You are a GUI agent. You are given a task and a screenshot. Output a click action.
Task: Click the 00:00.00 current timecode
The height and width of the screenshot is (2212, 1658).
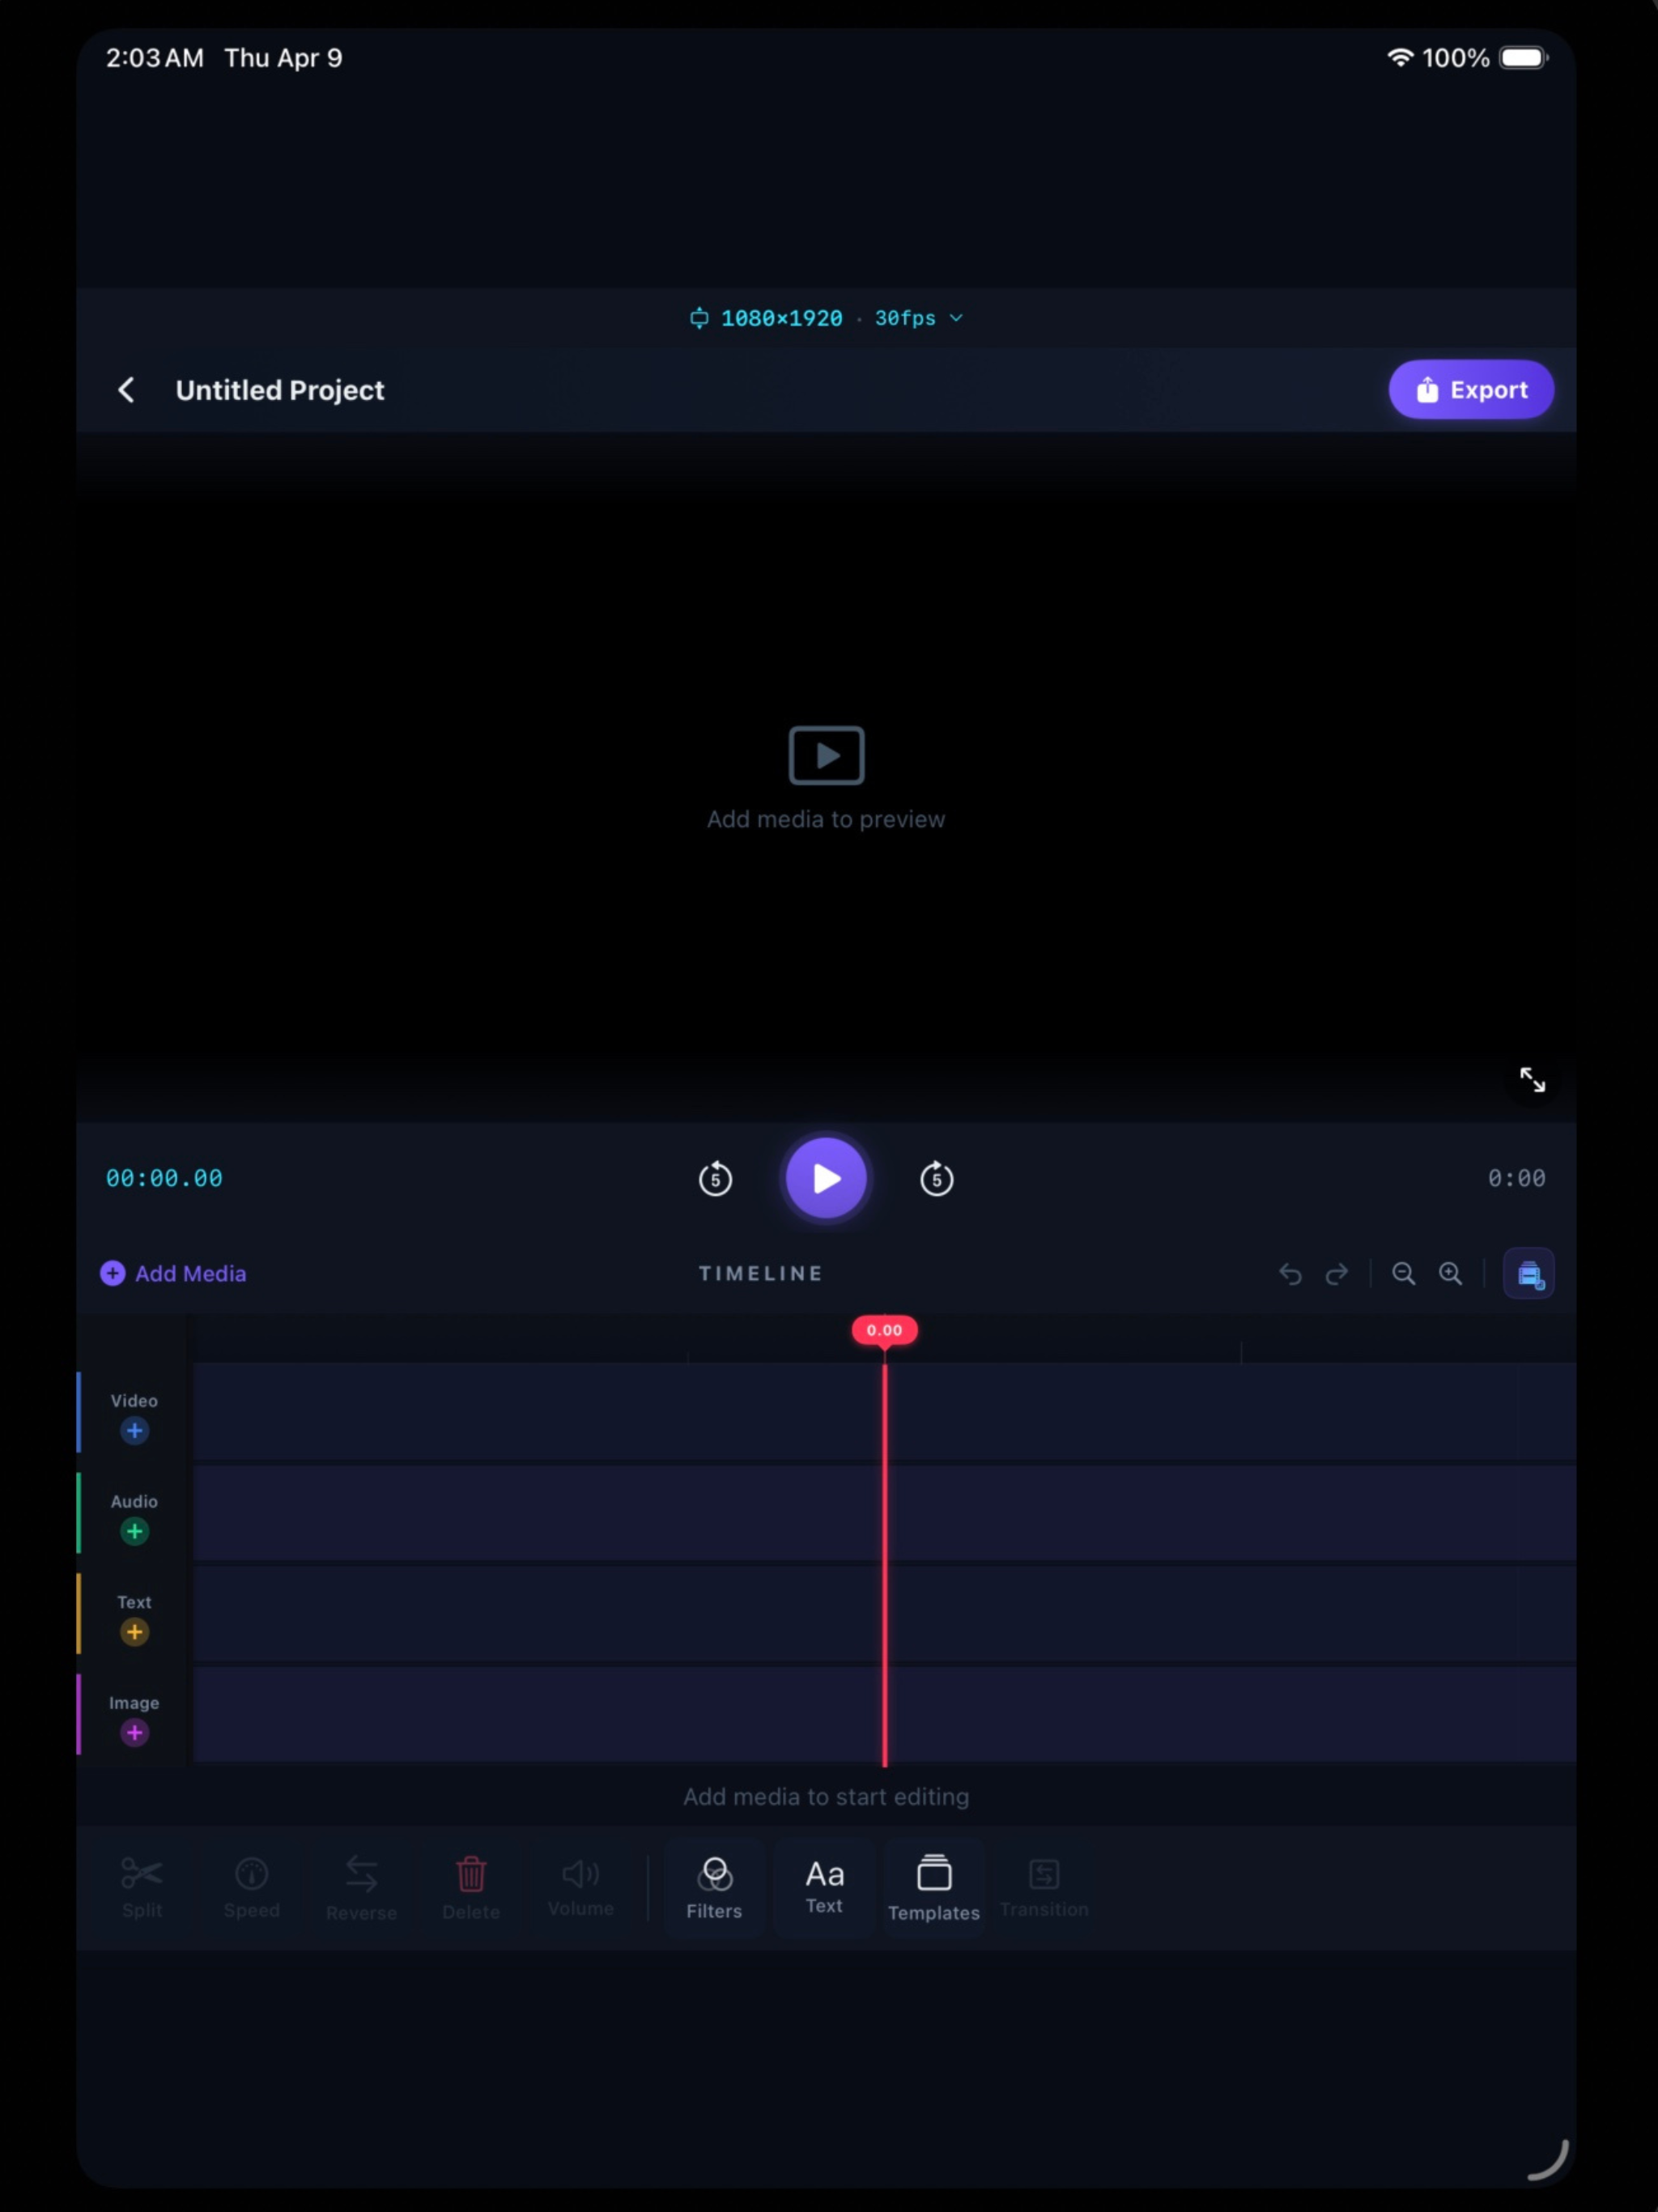tap(164, 1178)
